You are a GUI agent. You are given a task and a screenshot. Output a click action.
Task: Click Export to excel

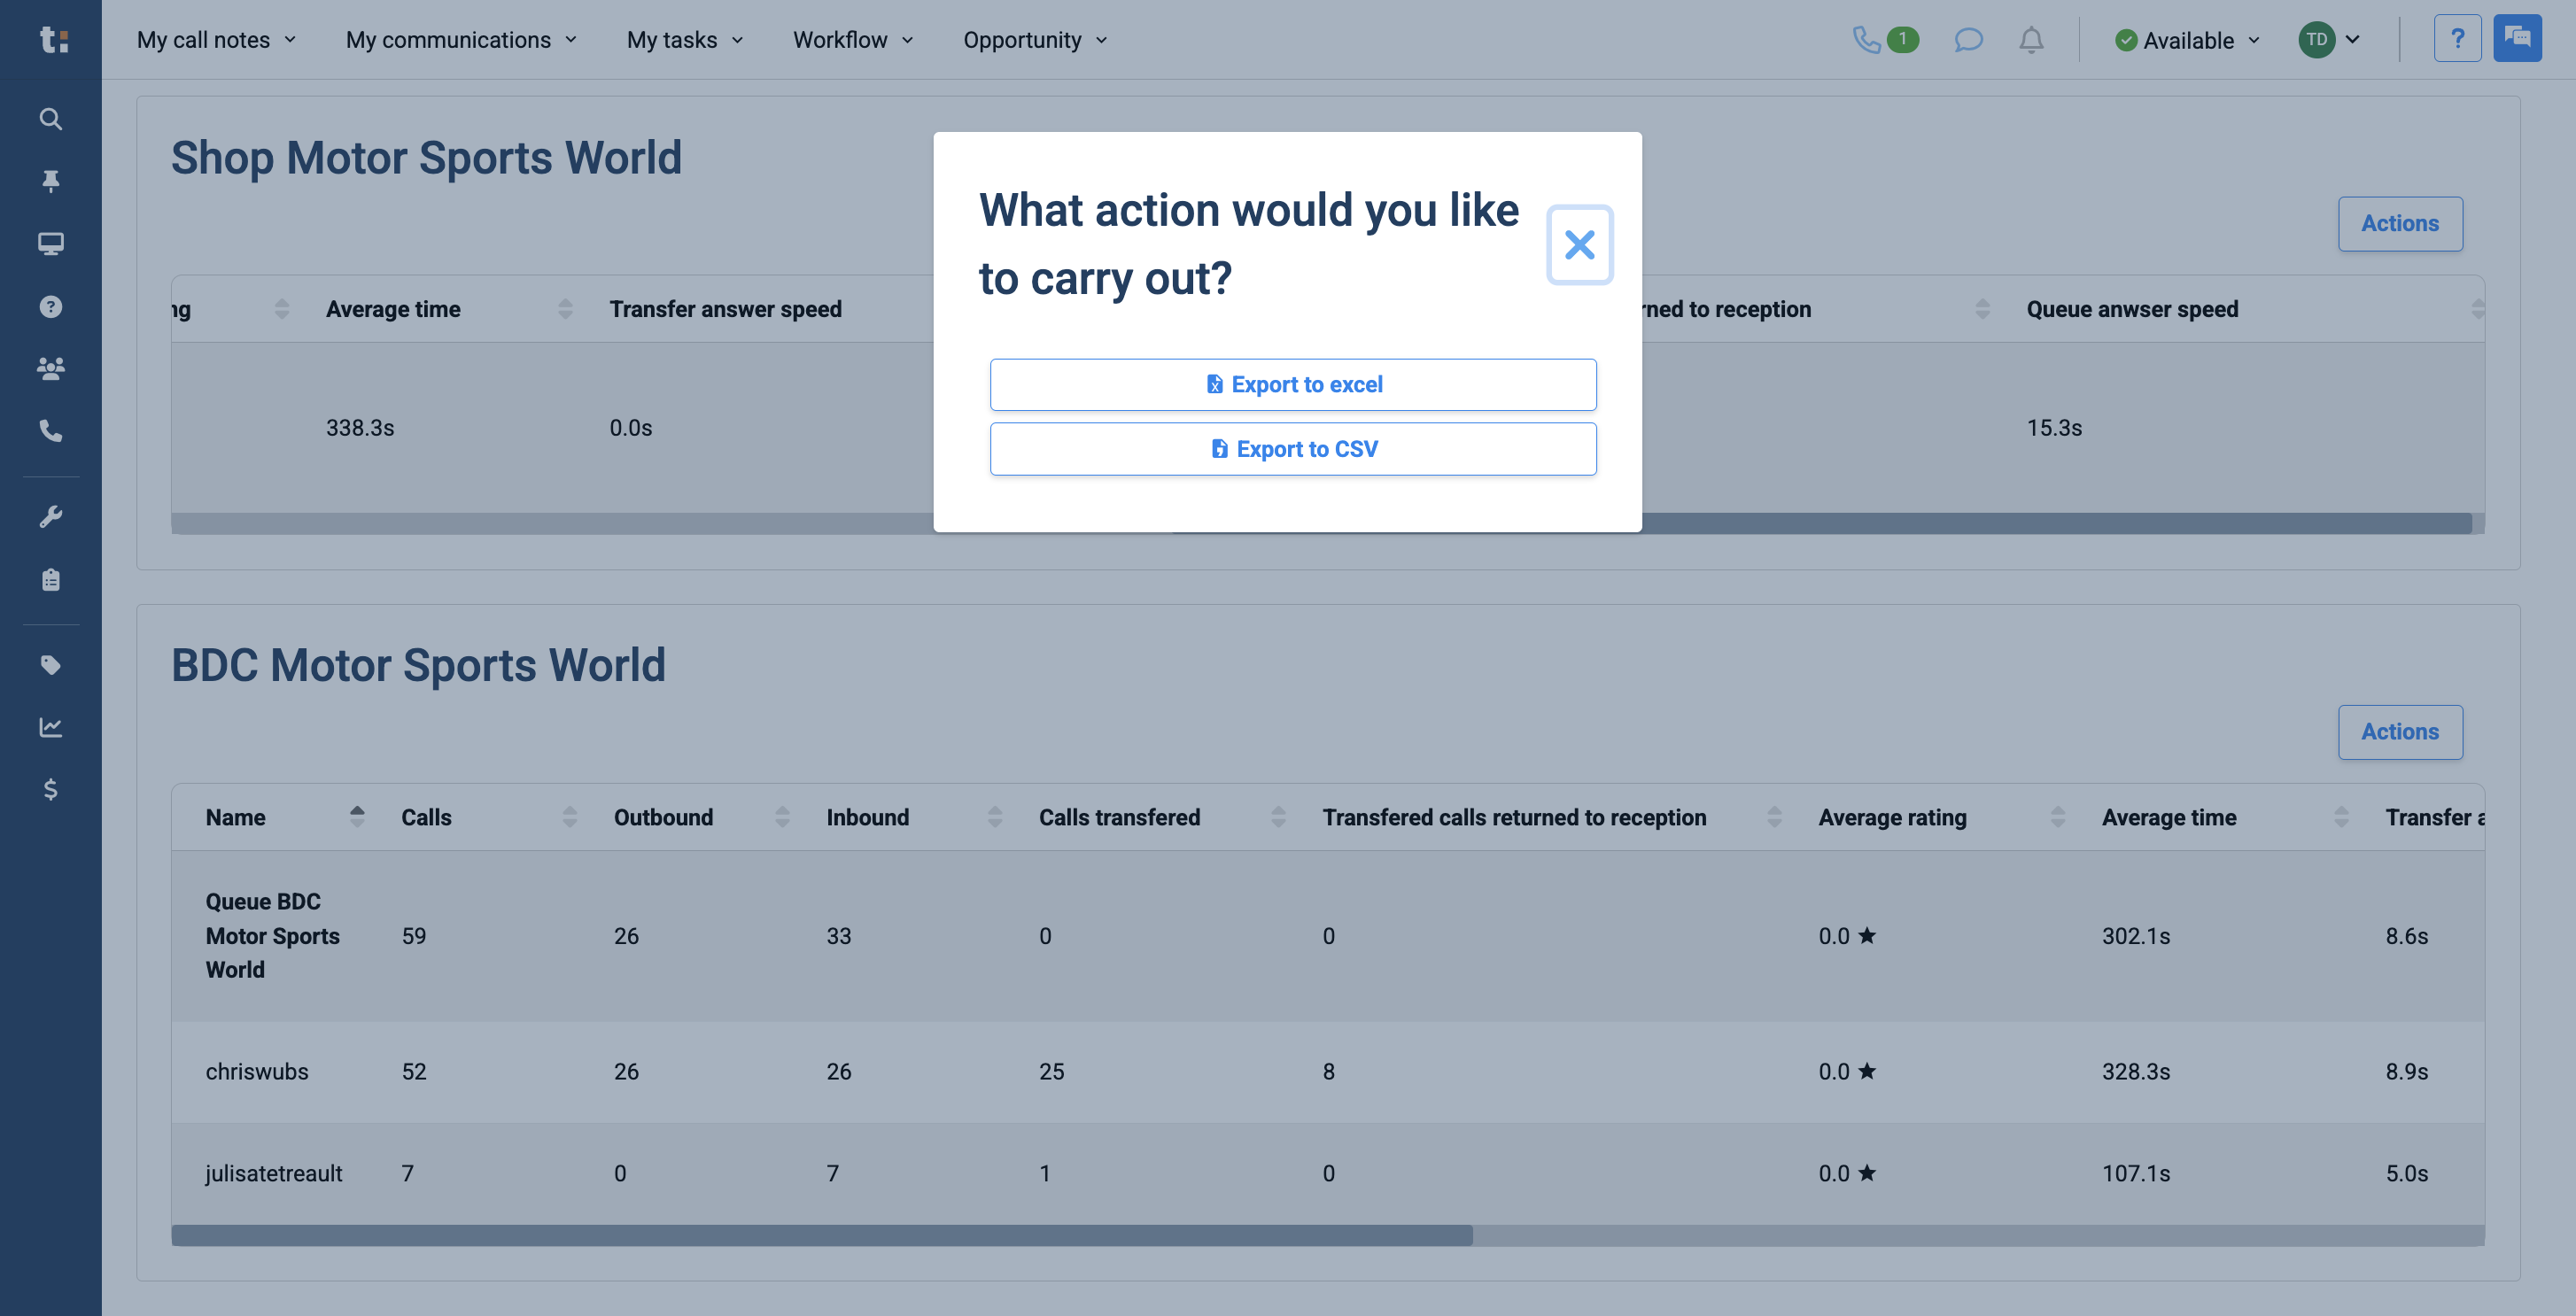(1293, 384)
